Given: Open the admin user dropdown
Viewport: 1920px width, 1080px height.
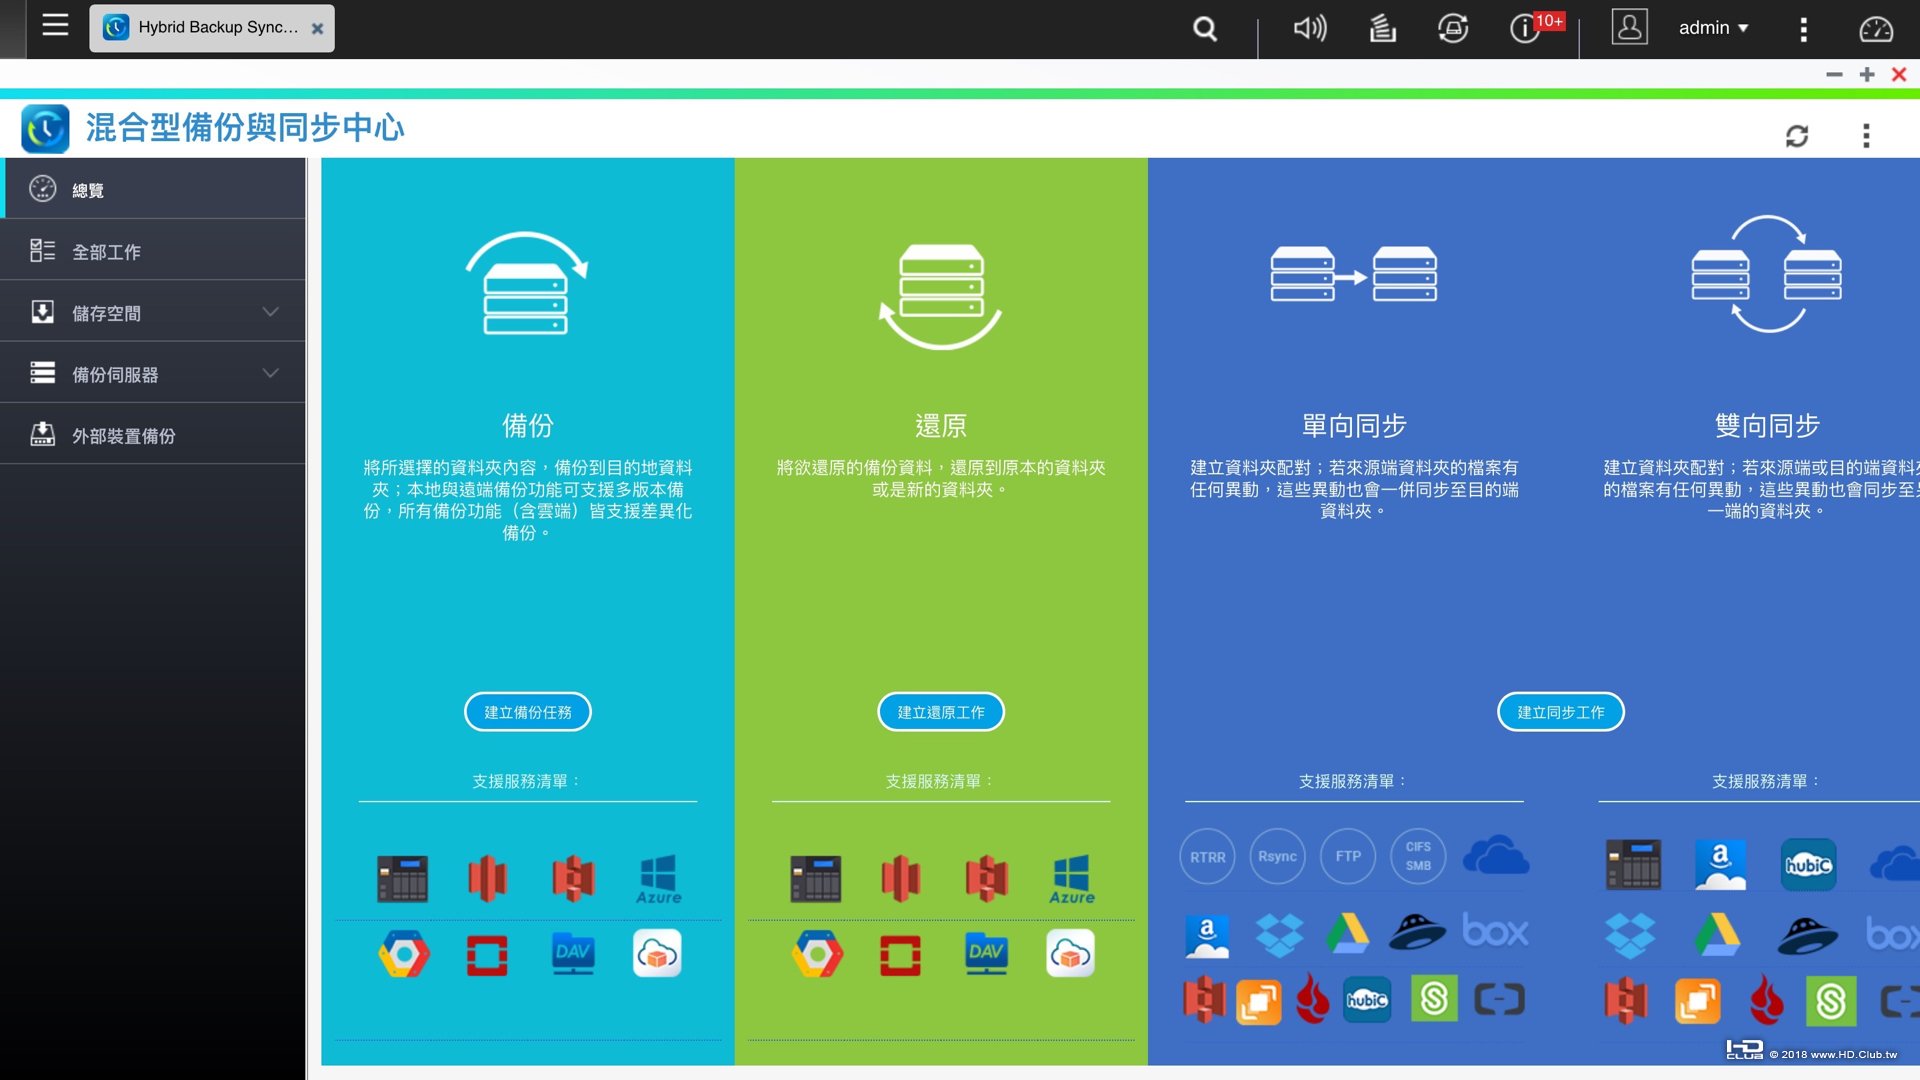Looking at the screenshot, I should [x=1713, y=28].
